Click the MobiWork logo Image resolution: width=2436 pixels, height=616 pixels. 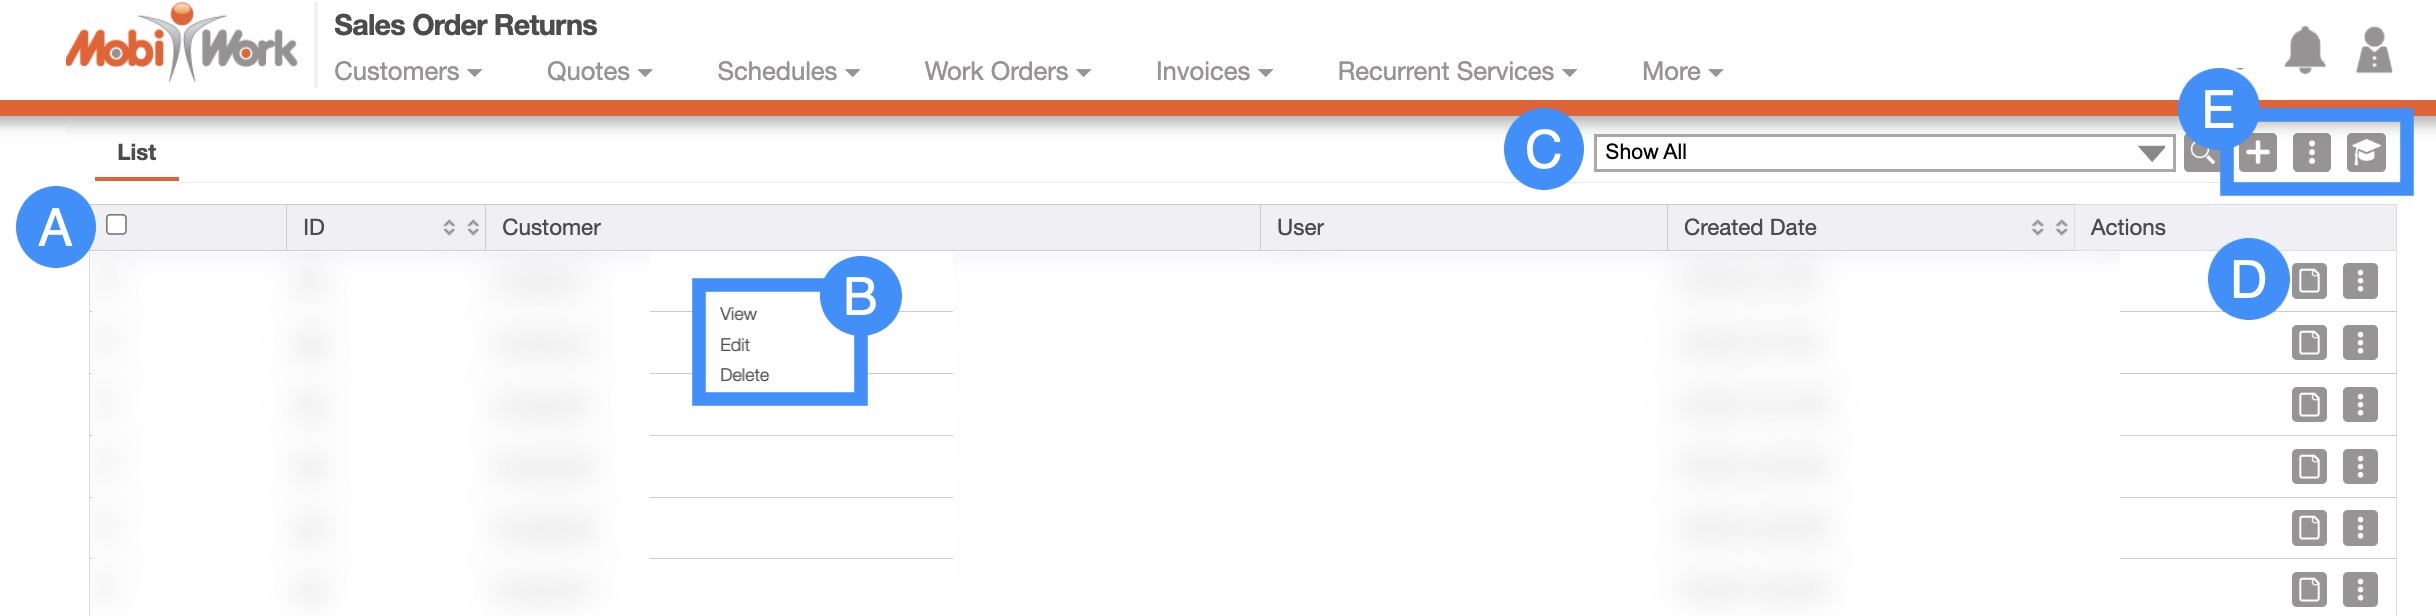181,46
